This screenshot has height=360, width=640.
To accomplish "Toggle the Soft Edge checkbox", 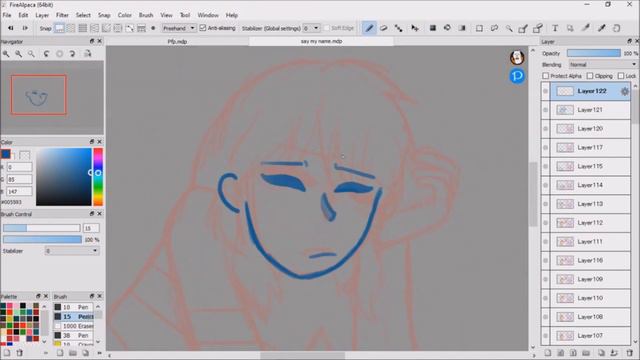I will pyautogui.click(x=327, y=28).
